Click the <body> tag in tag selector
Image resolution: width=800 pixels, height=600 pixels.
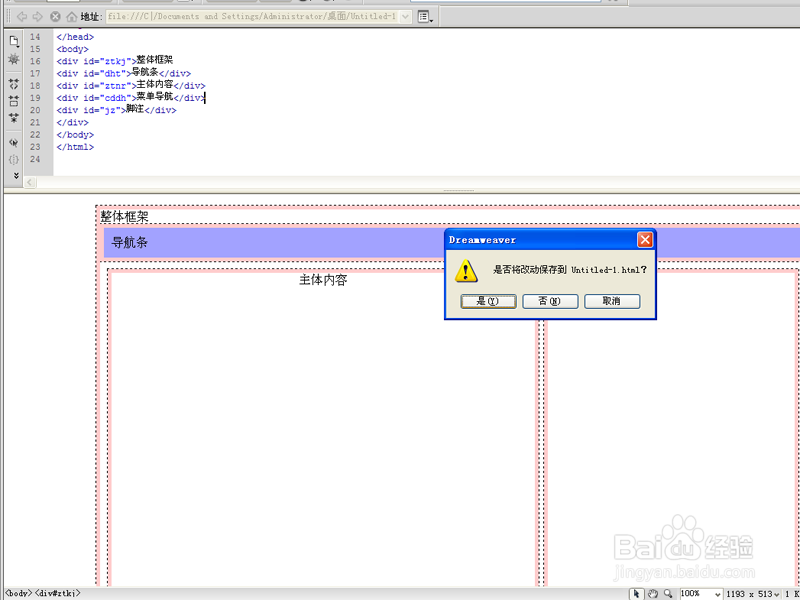click(x=18, y=593)
